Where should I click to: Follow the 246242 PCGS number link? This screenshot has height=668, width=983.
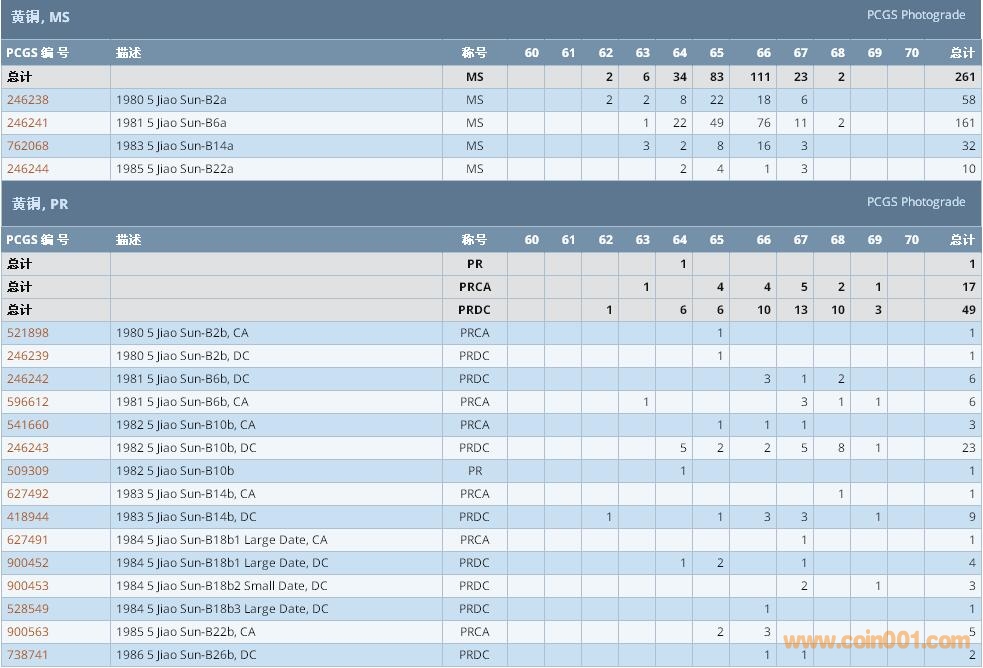pos(28,379)
